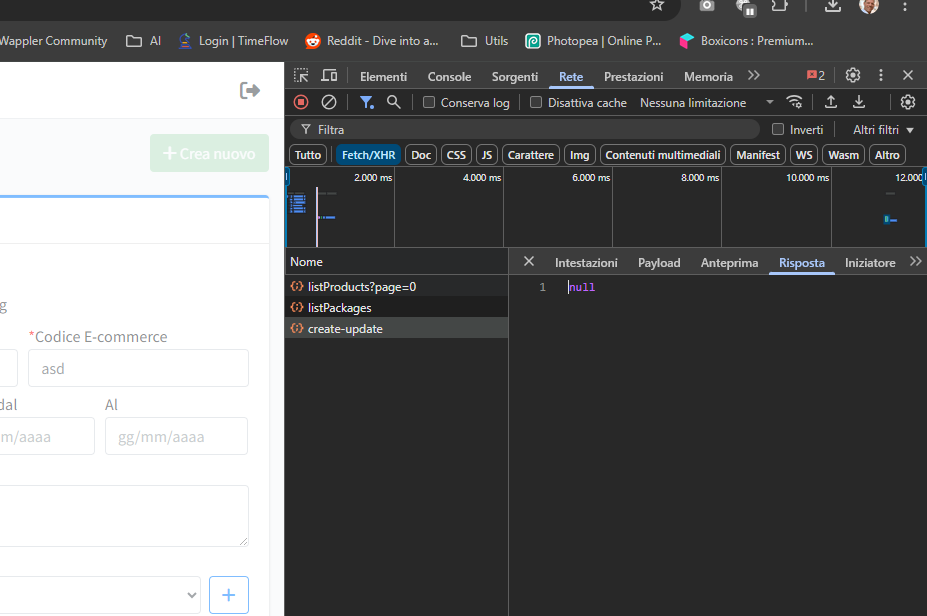Import HAR file upload icon
Viewport: 927px width, 616px height.
click(x=831, y=102)
